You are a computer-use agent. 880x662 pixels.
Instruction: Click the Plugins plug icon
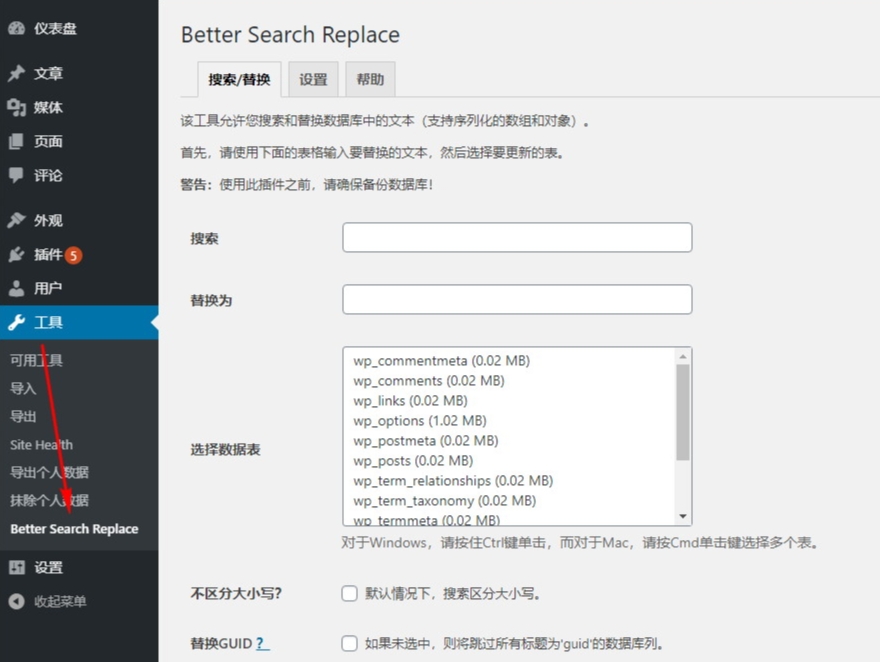(17, 255)
